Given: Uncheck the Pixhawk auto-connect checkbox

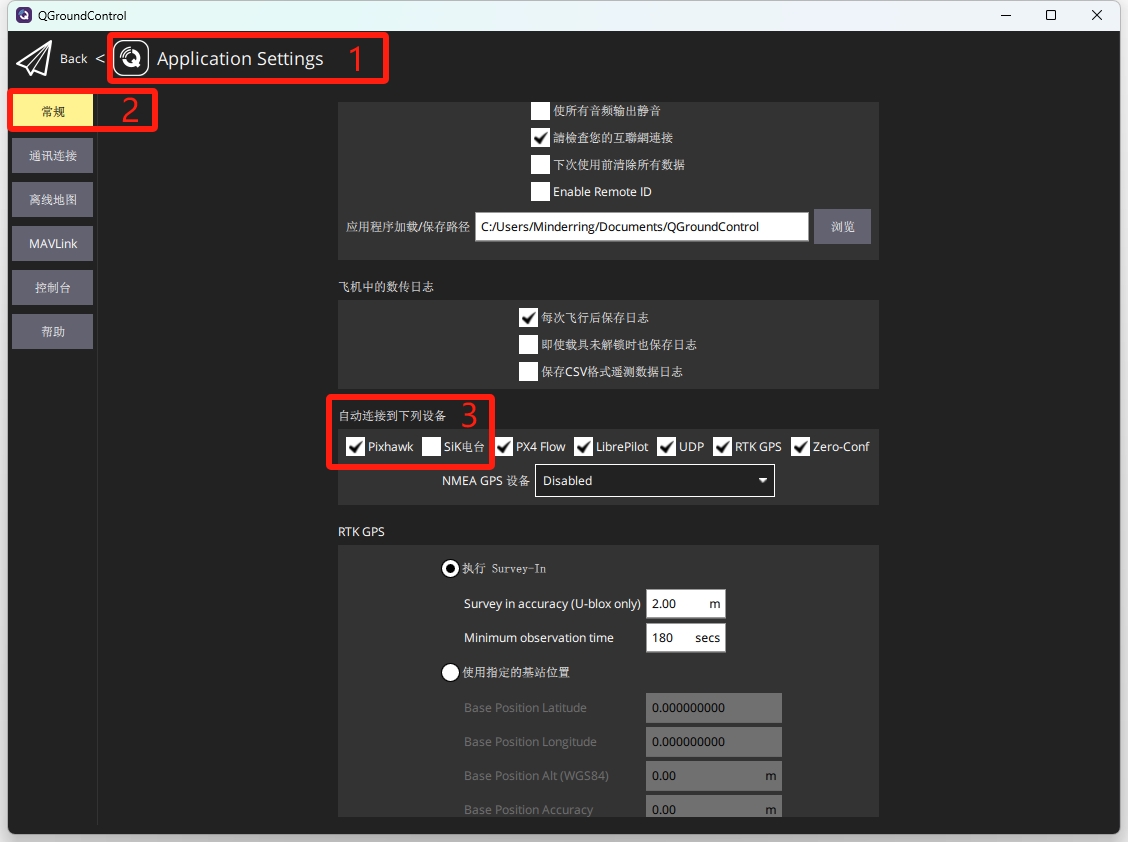Looking at the screenshot, I should pos(355,446).
